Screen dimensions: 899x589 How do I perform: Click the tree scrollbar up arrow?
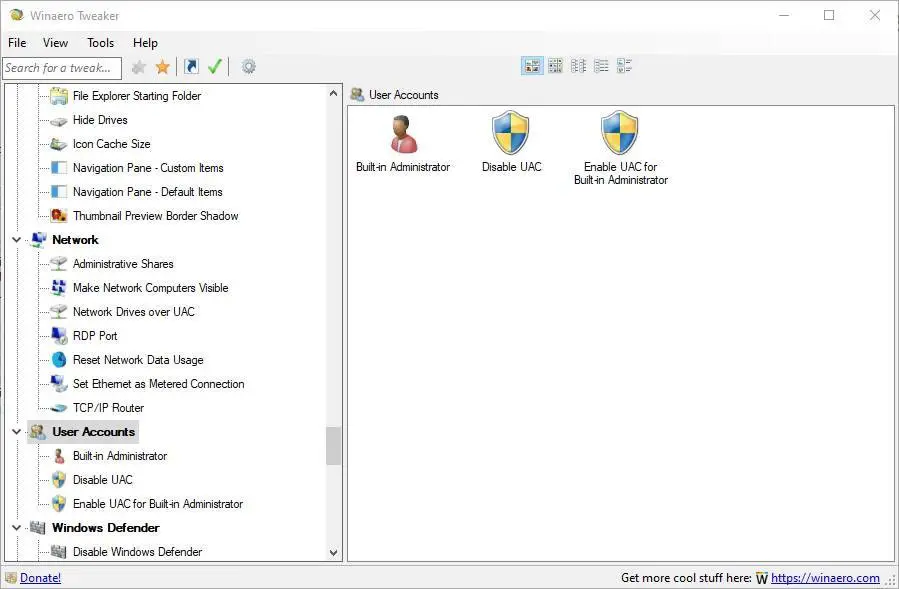(x=333, y=92)
